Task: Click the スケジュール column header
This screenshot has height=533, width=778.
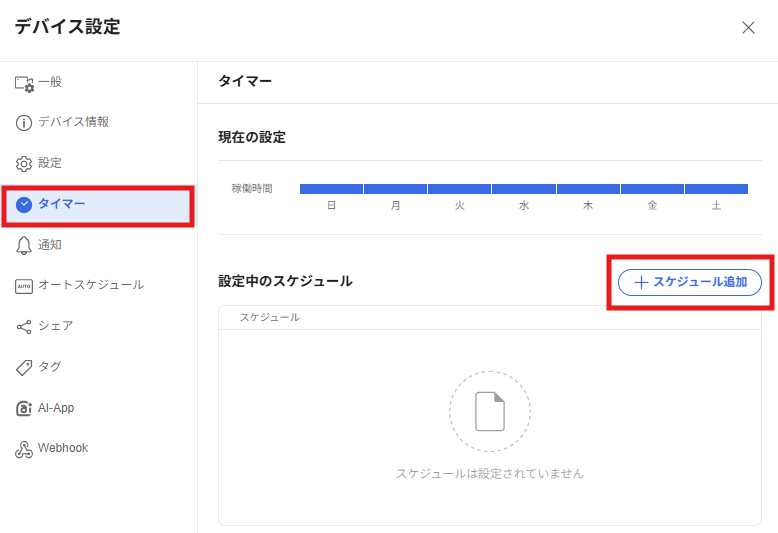Action: (270, 318)
